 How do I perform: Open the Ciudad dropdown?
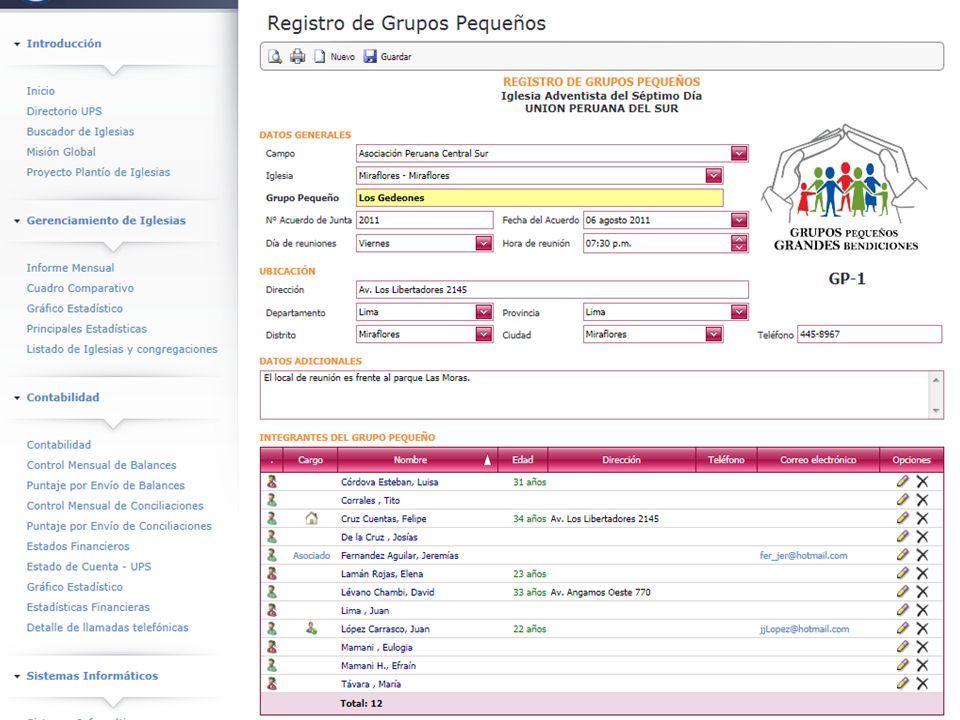(x=713, y=334)
